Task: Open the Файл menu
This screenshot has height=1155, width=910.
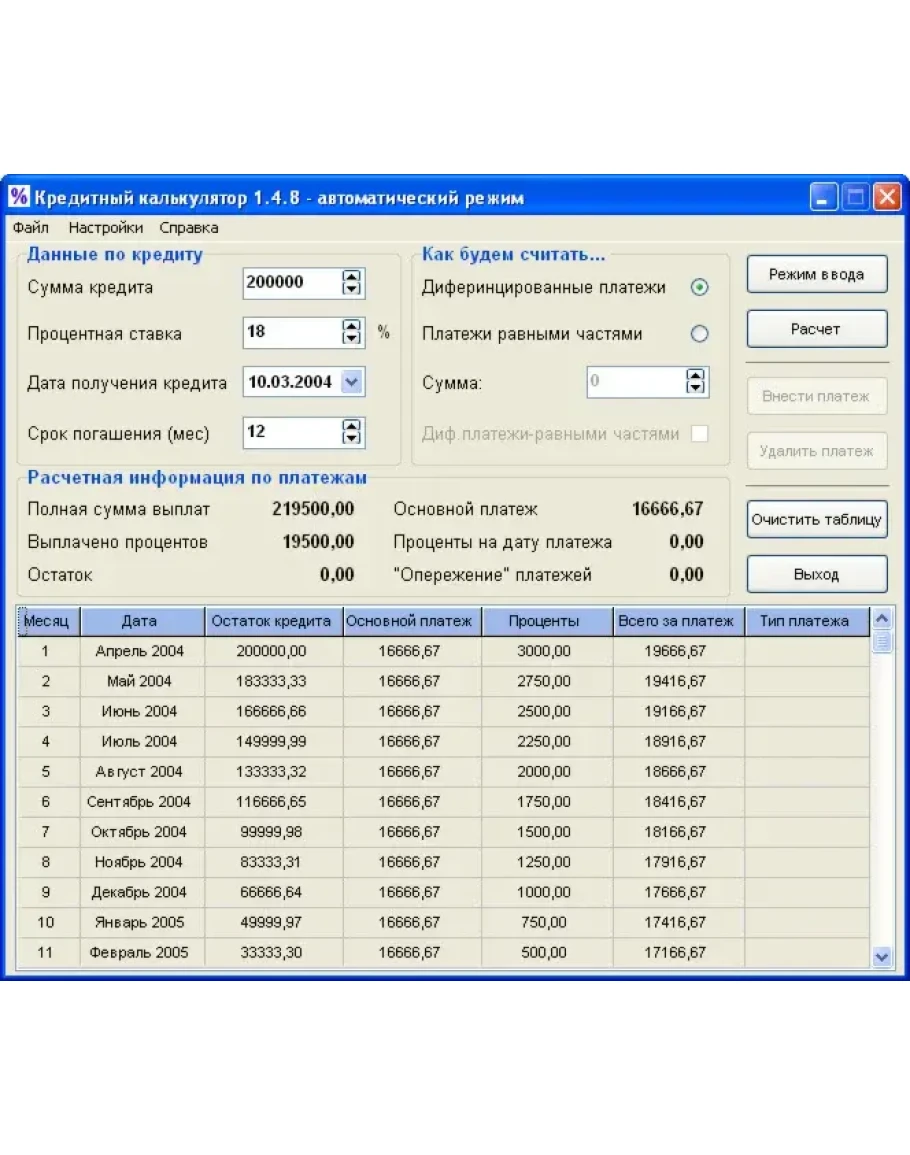Action: click(x=31, y=228)
